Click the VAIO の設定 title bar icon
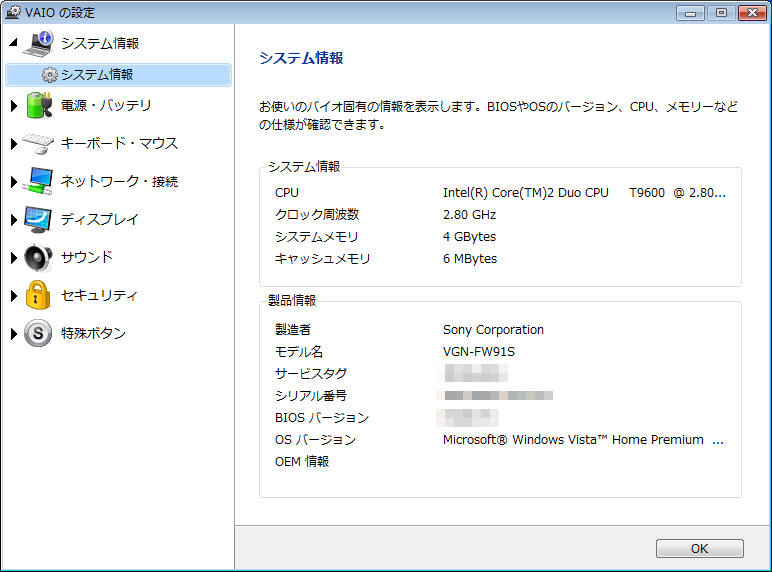The width and height of the screenshot is (772, 572). 13,12
